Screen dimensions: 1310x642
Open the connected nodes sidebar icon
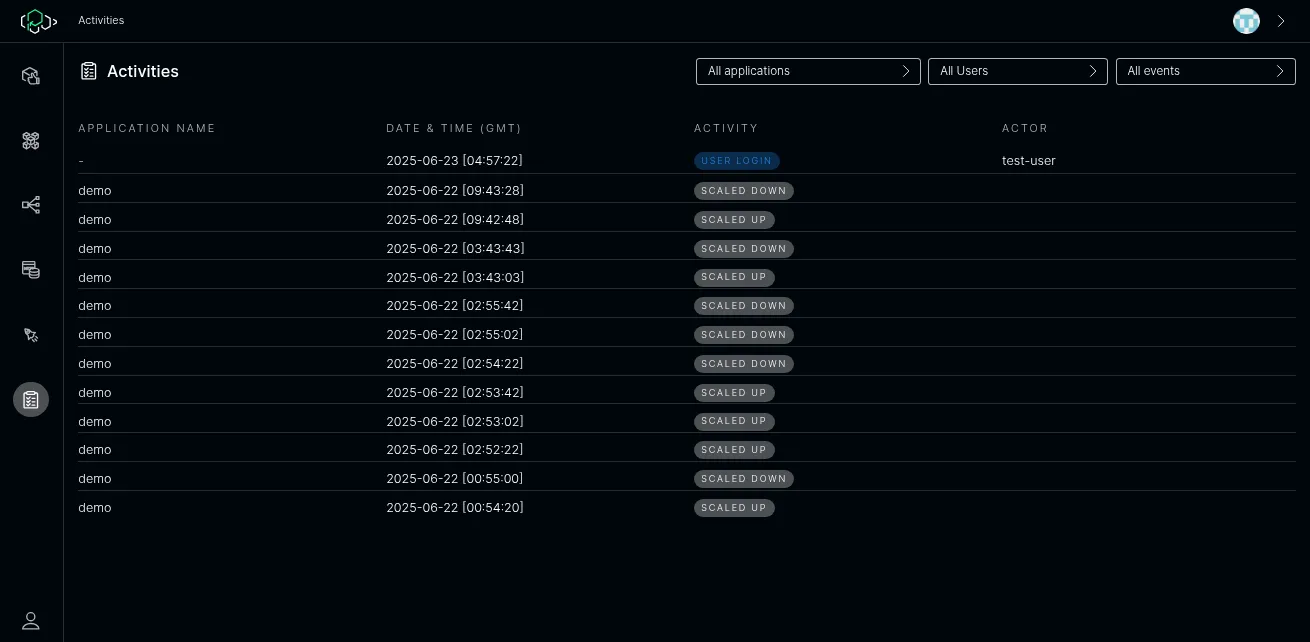point(31,205)
